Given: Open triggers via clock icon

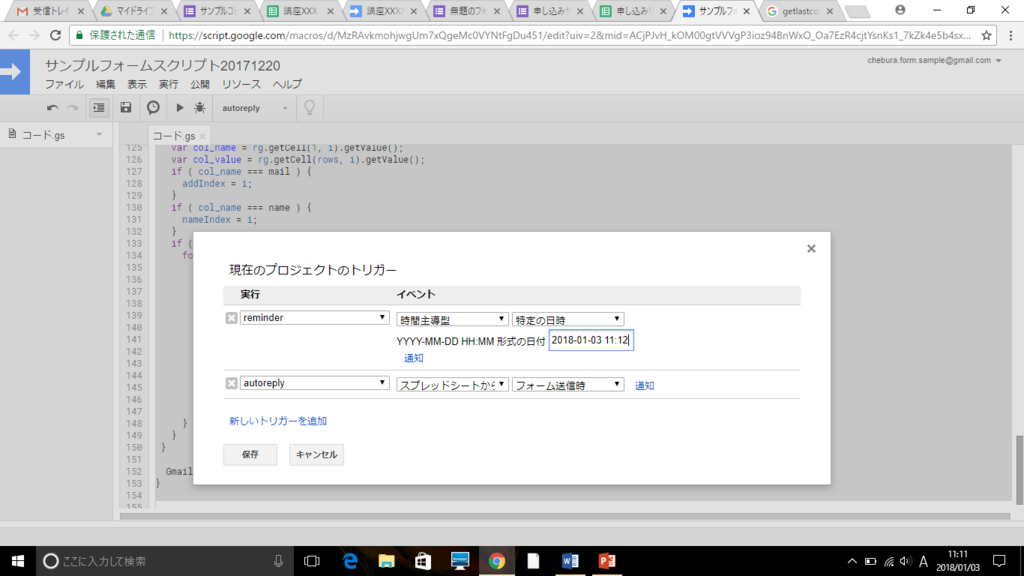Looking at the screenshot, I should click(x=153, y=108).
